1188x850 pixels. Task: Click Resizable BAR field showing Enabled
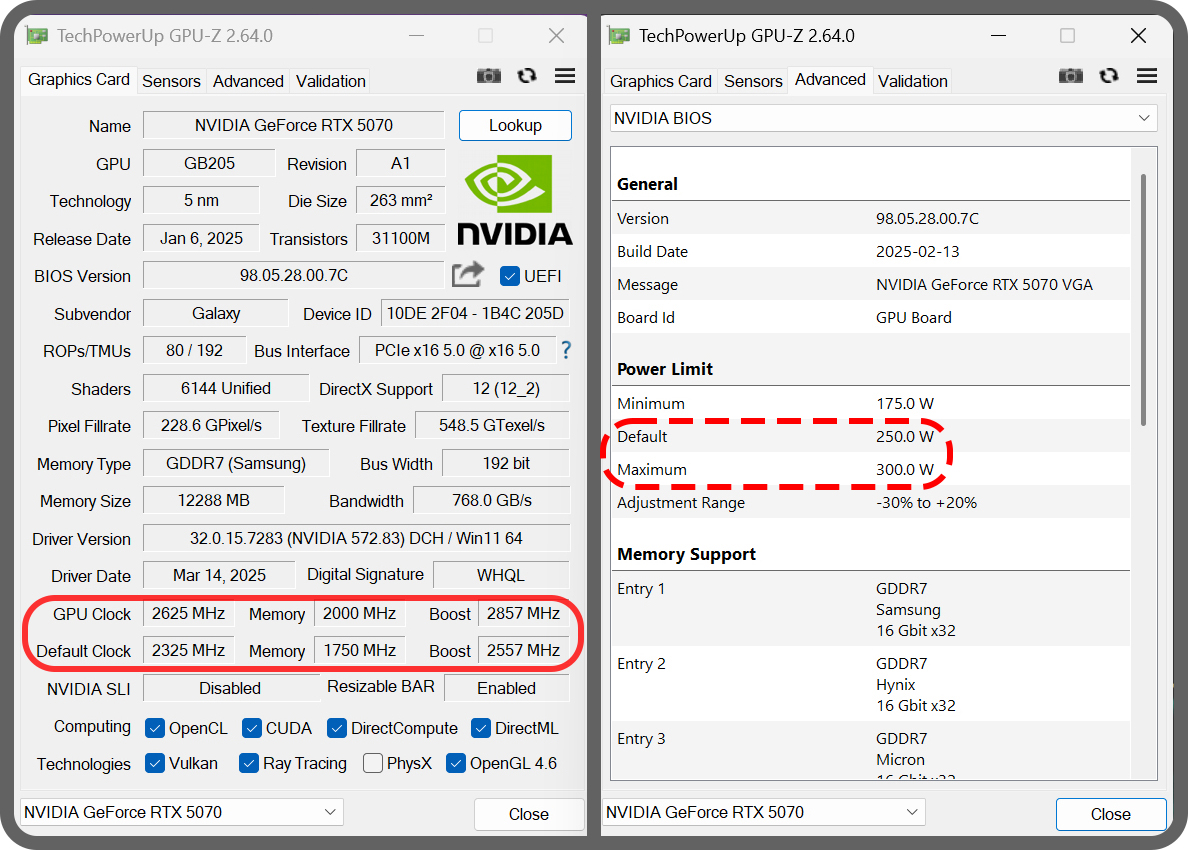click(506, 688)
